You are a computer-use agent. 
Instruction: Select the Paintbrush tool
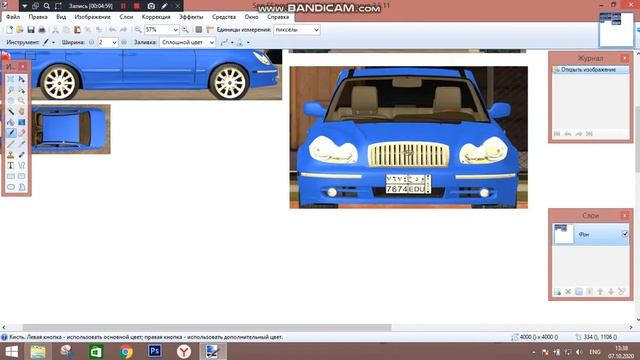[x=11, y=133]
